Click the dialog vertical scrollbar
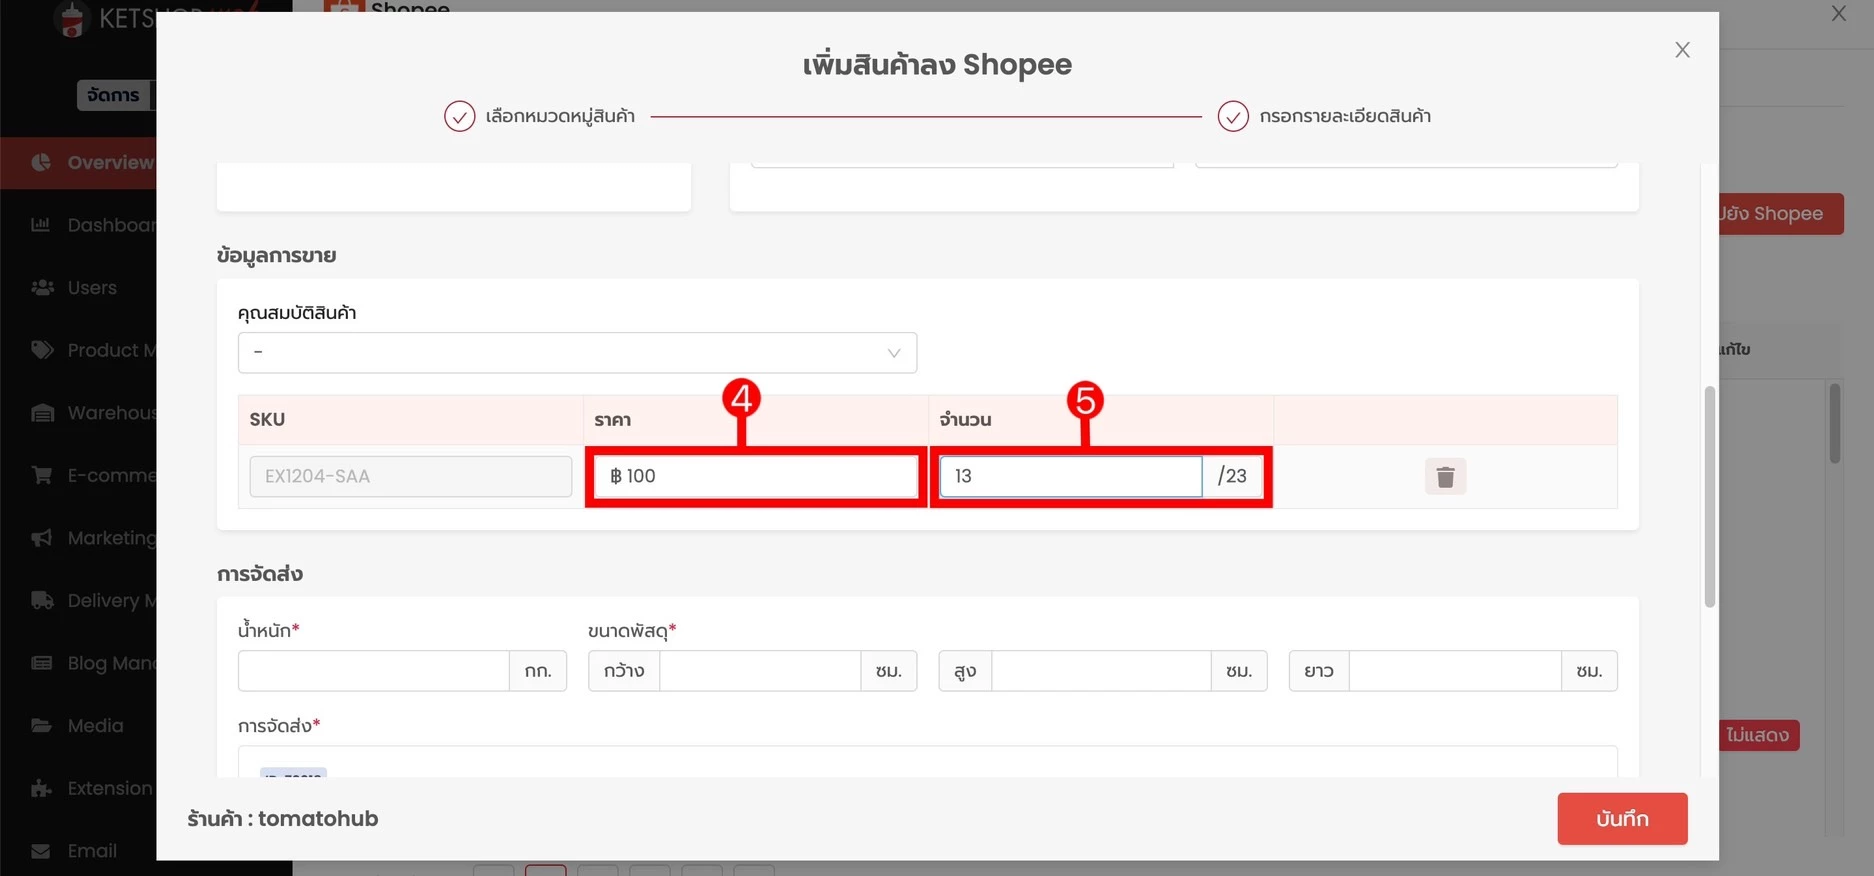The width and height of the screenshot is (1874, 876). pos(1709,497)
